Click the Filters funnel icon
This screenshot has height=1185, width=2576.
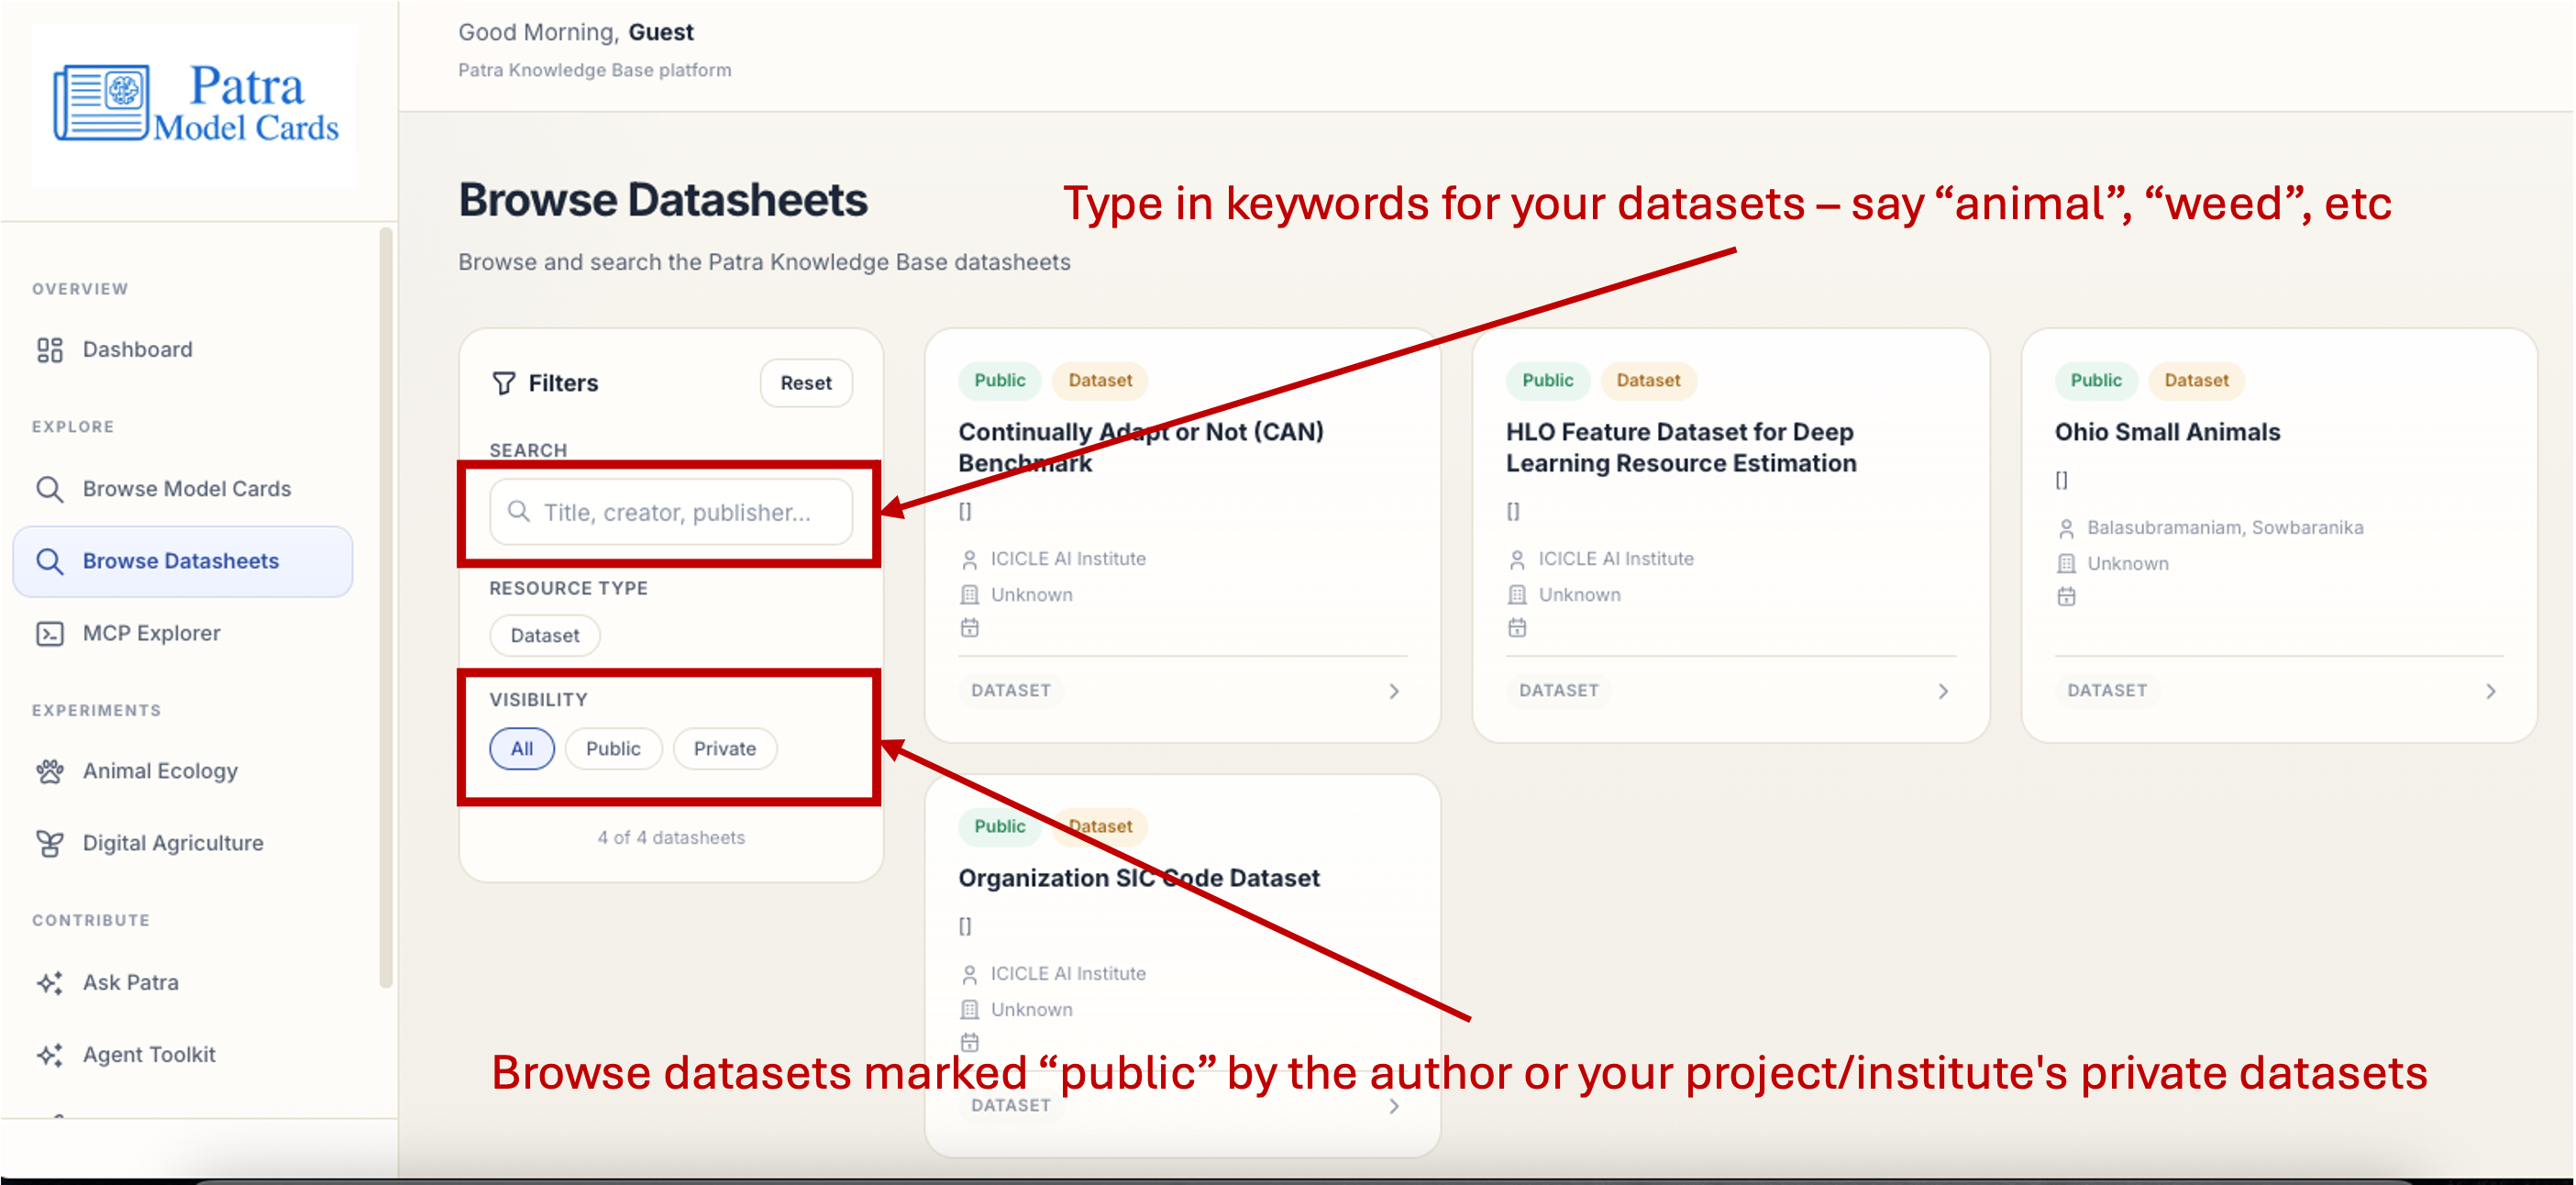coord(504,383)
